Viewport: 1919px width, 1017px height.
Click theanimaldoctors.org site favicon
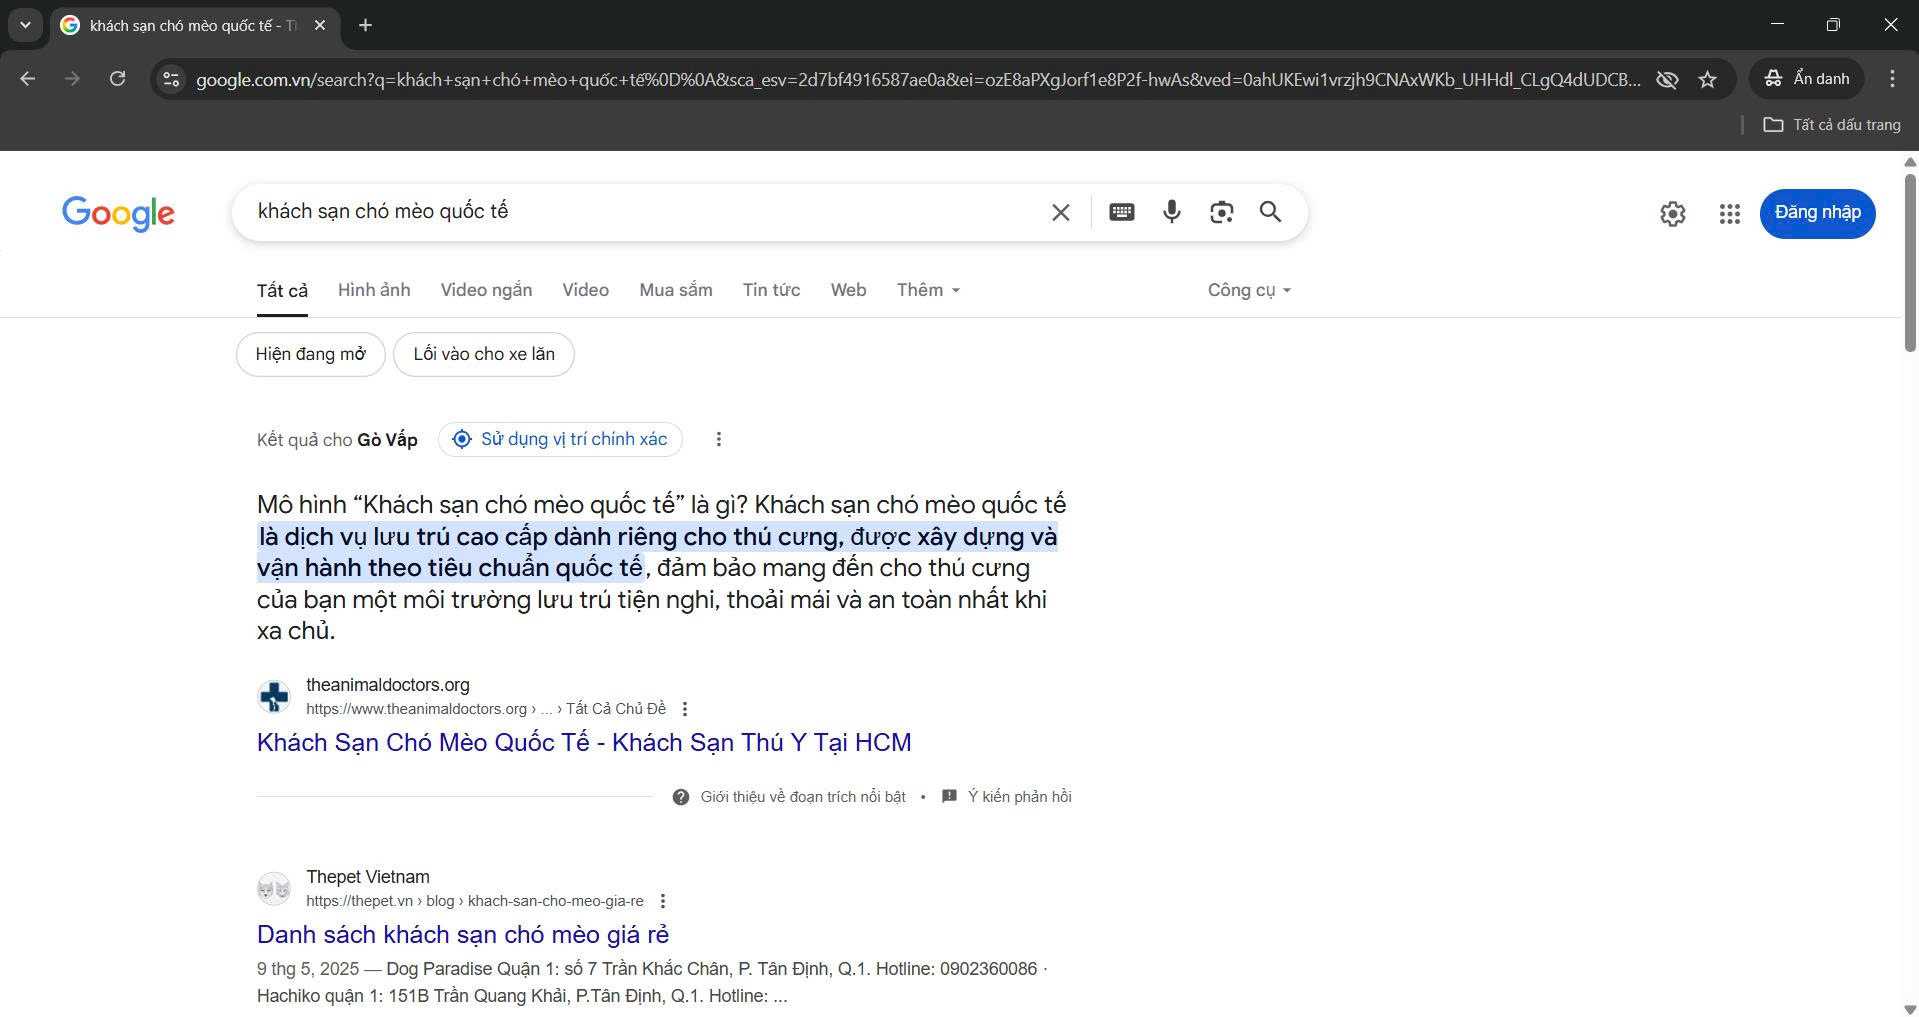click(x=274, y=696)
